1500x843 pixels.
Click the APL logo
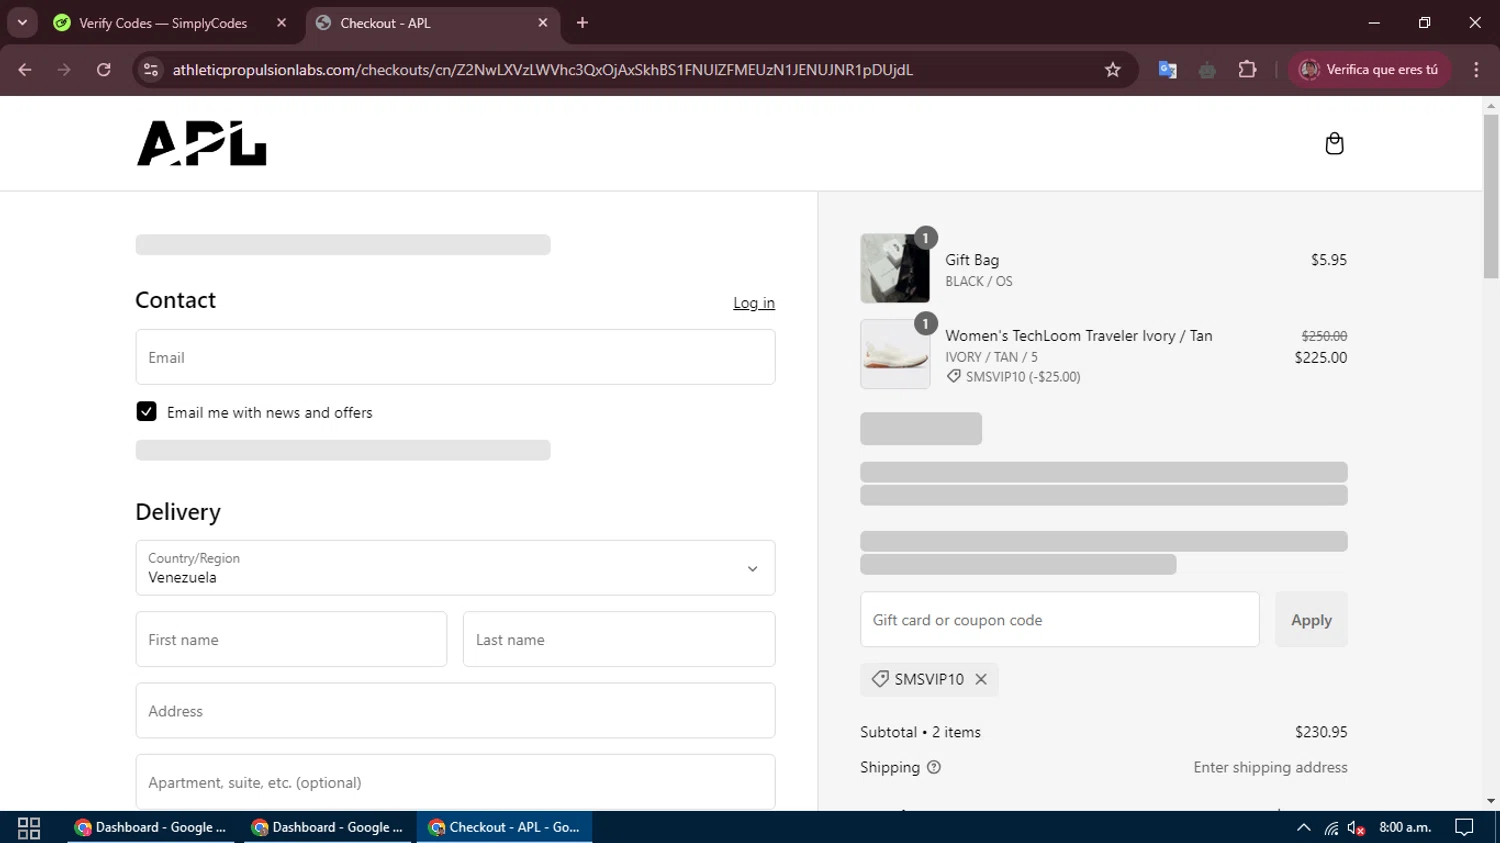[x=202, y=143]
